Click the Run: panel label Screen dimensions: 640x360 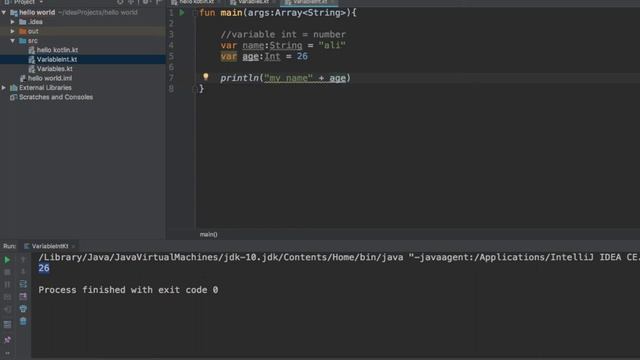tap(9, 246)
